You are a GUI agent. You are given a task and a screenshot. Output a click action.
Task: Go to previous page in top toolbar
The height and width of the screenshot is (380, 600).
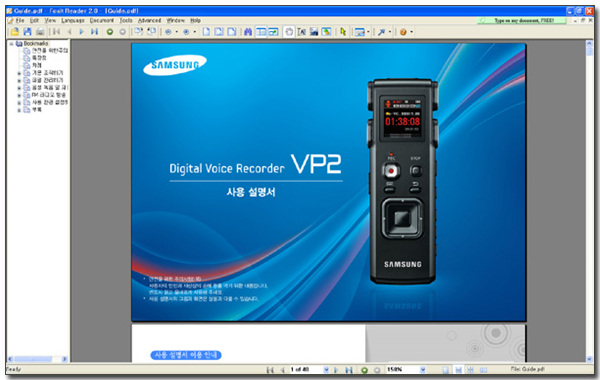[69, 32]
